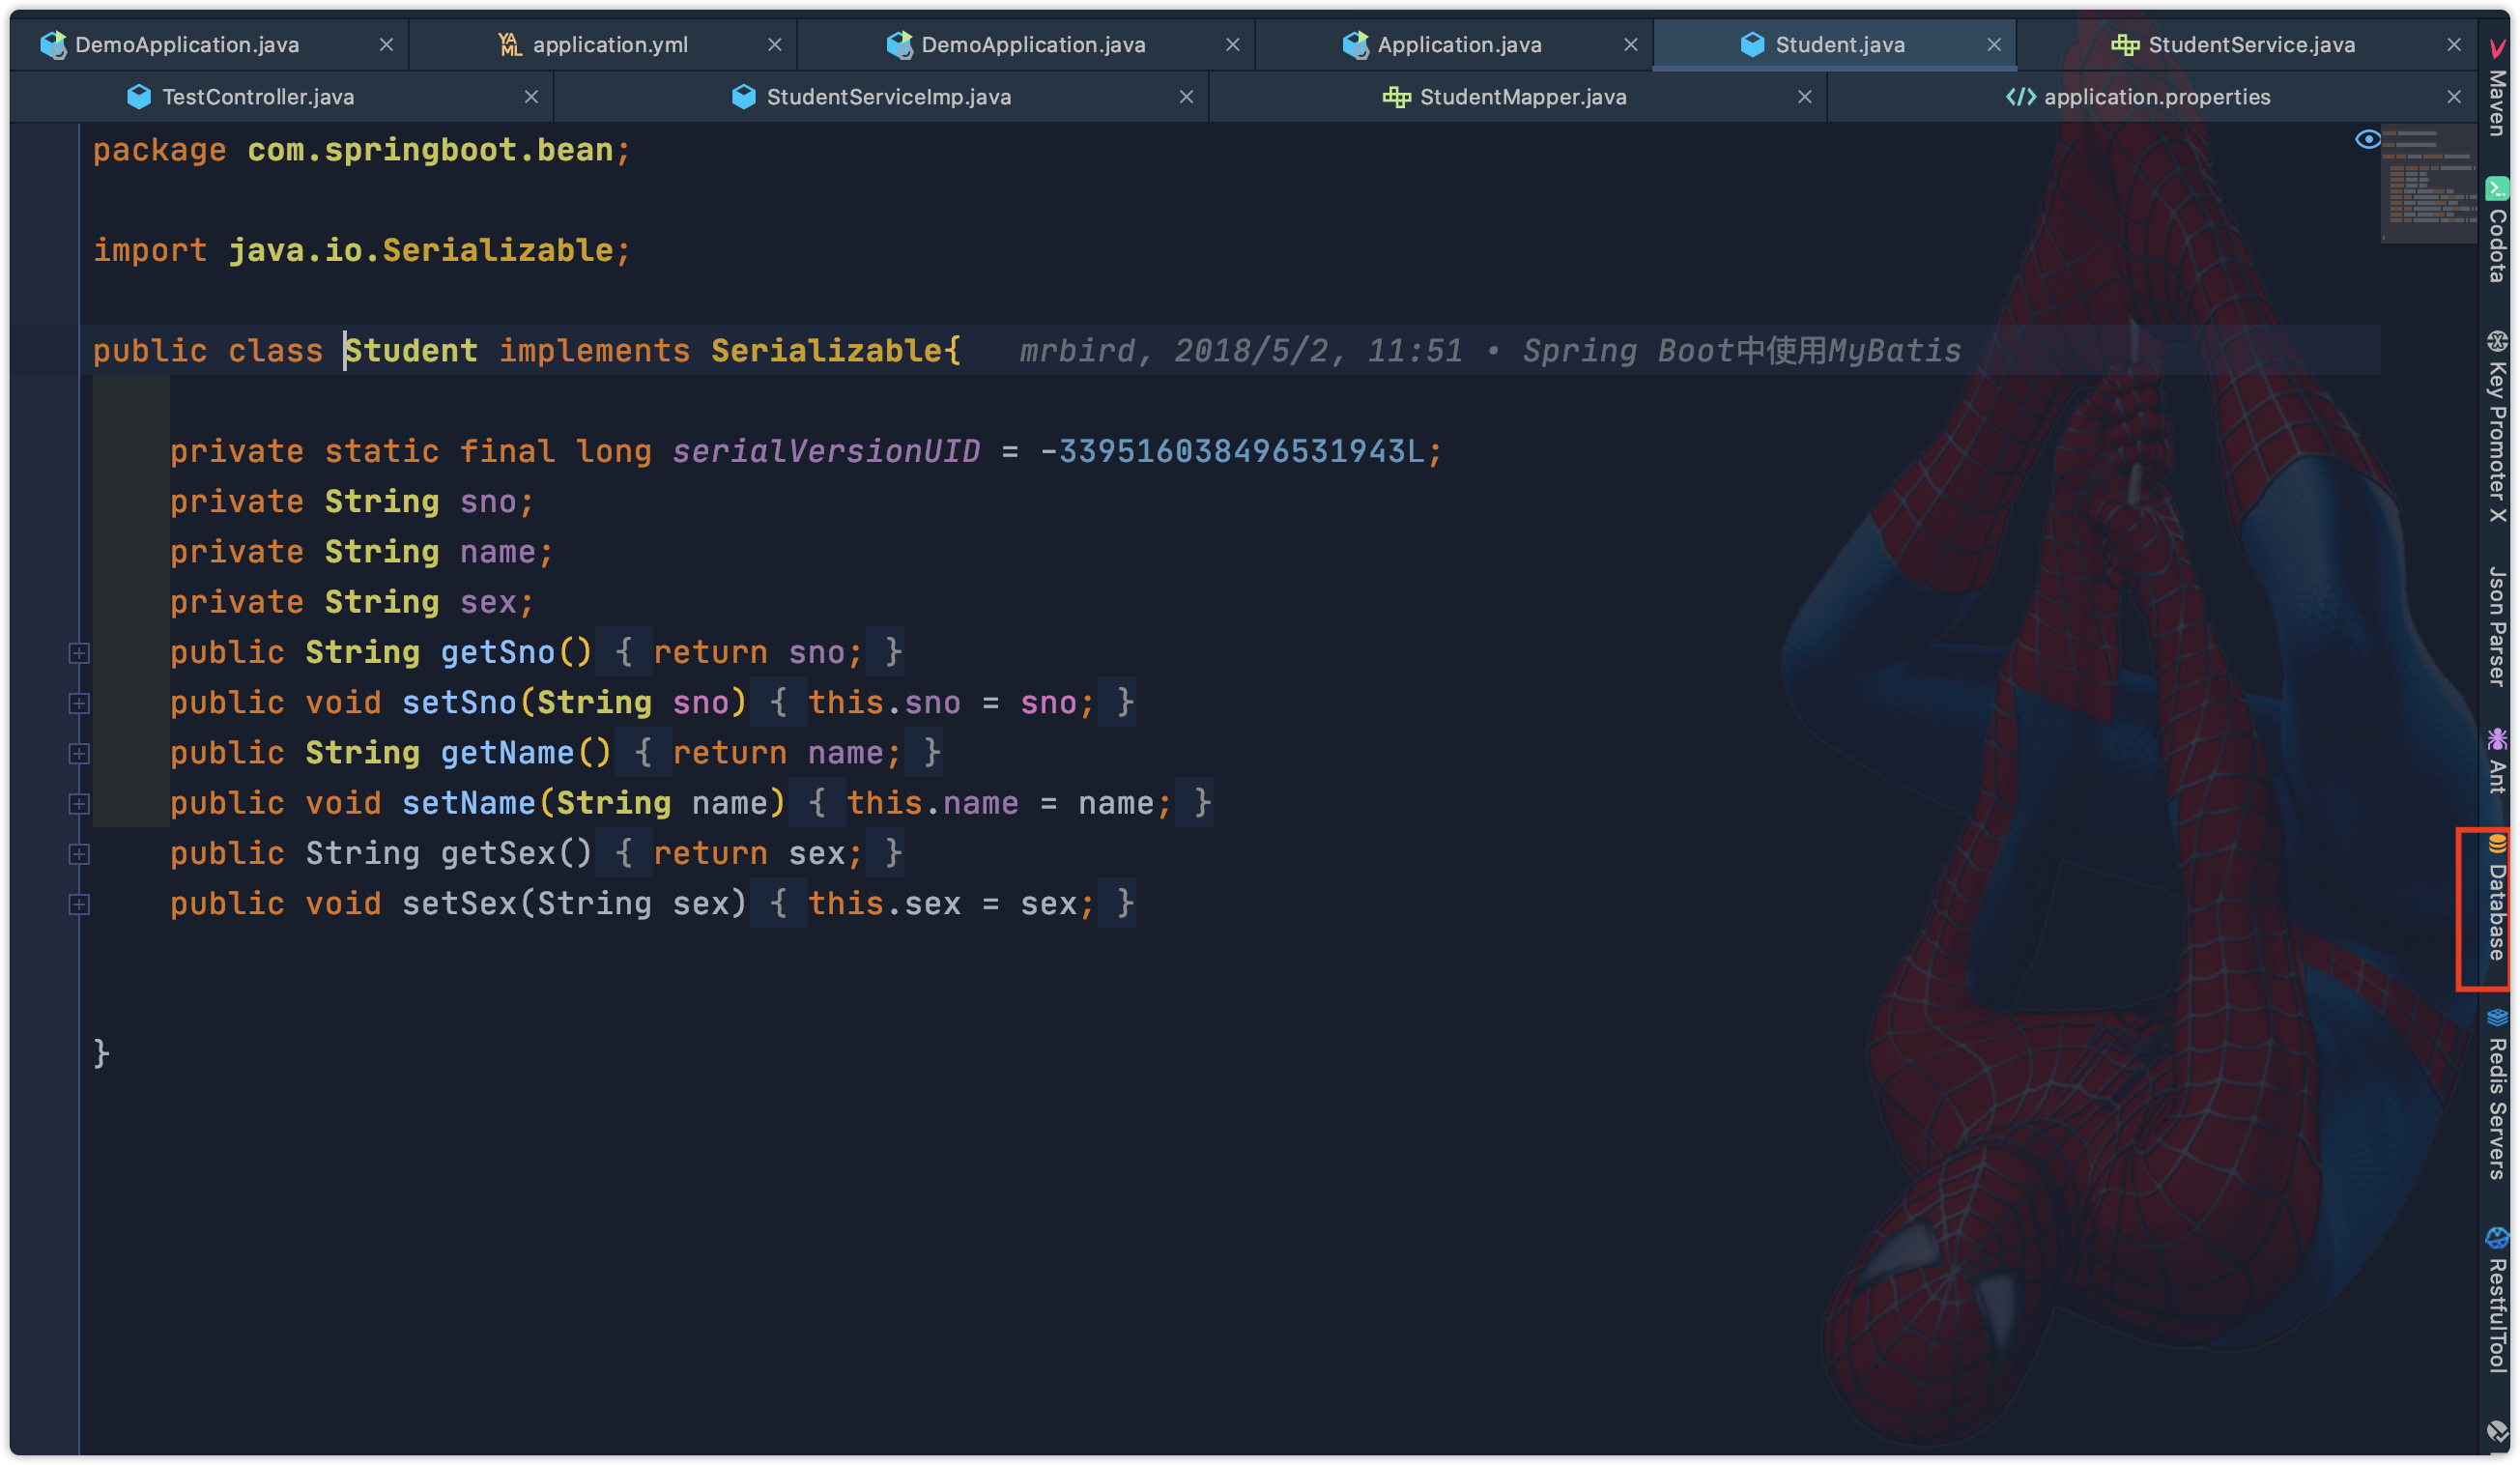Viewport: 2520px width, 1465px height.
Task: Click the method name 'getName'
Action: click(507, 753)
